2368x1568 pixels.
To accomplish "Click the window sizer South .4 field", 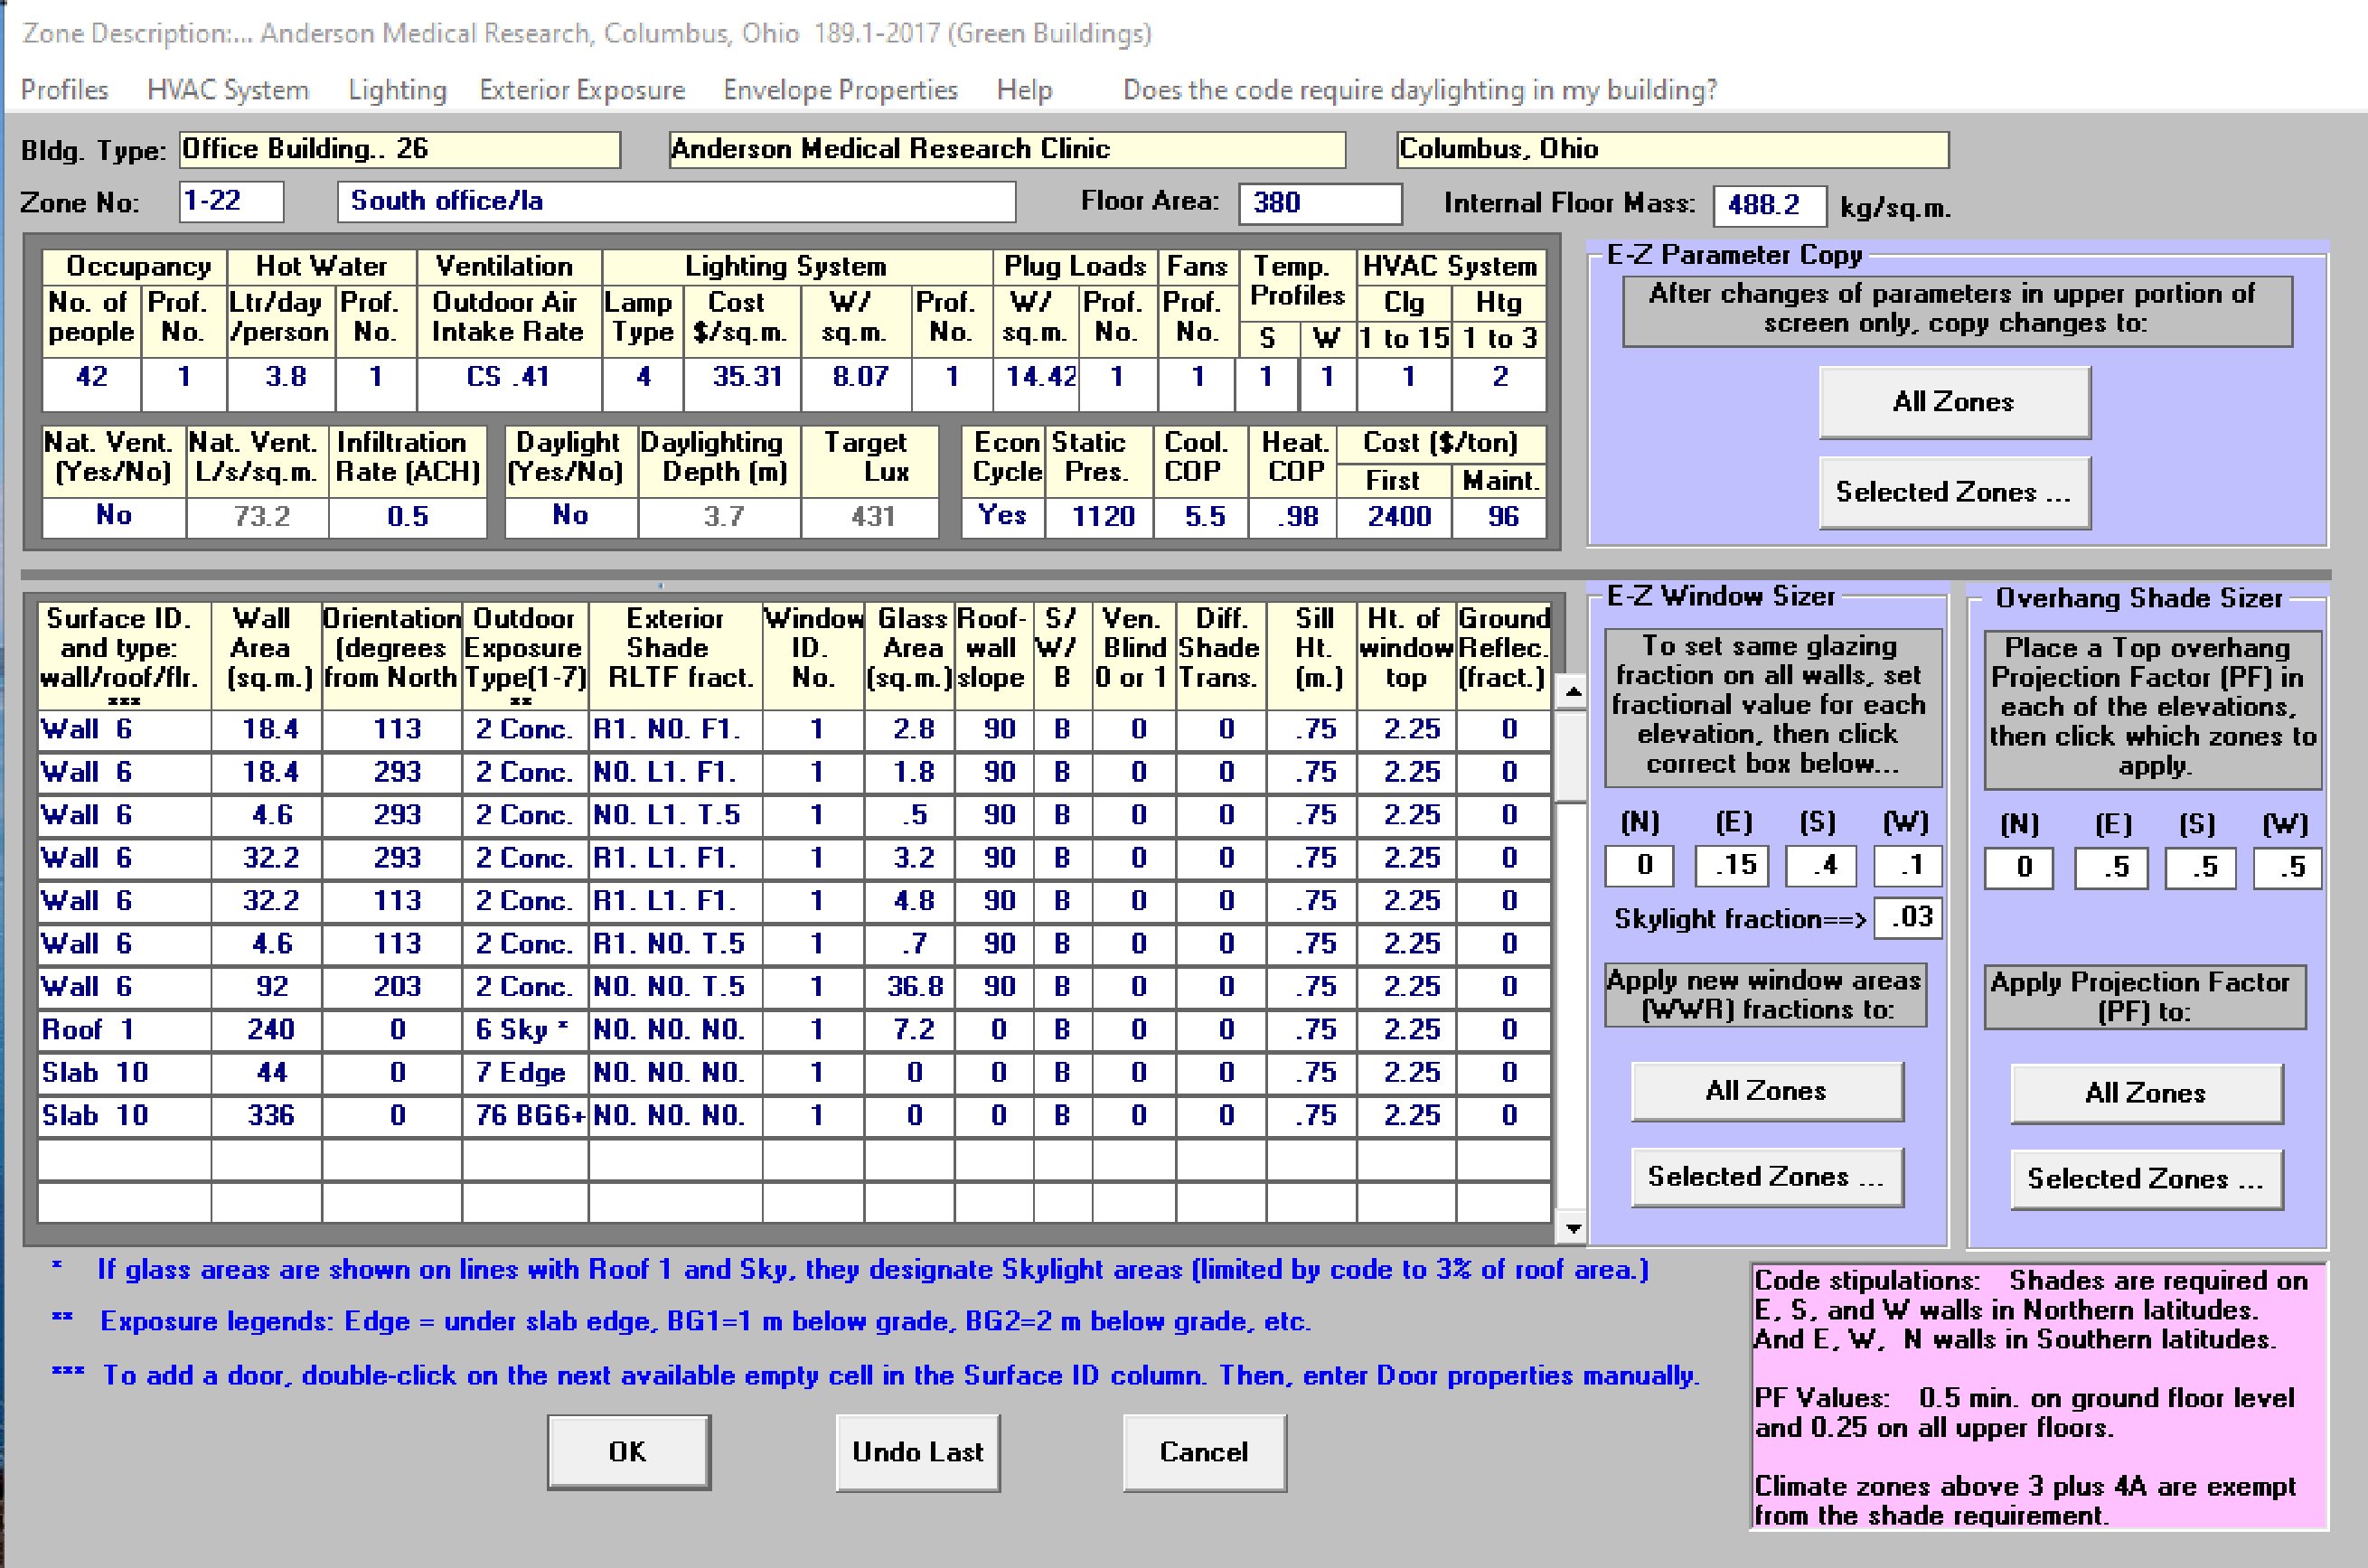I will coord(1821,866).
